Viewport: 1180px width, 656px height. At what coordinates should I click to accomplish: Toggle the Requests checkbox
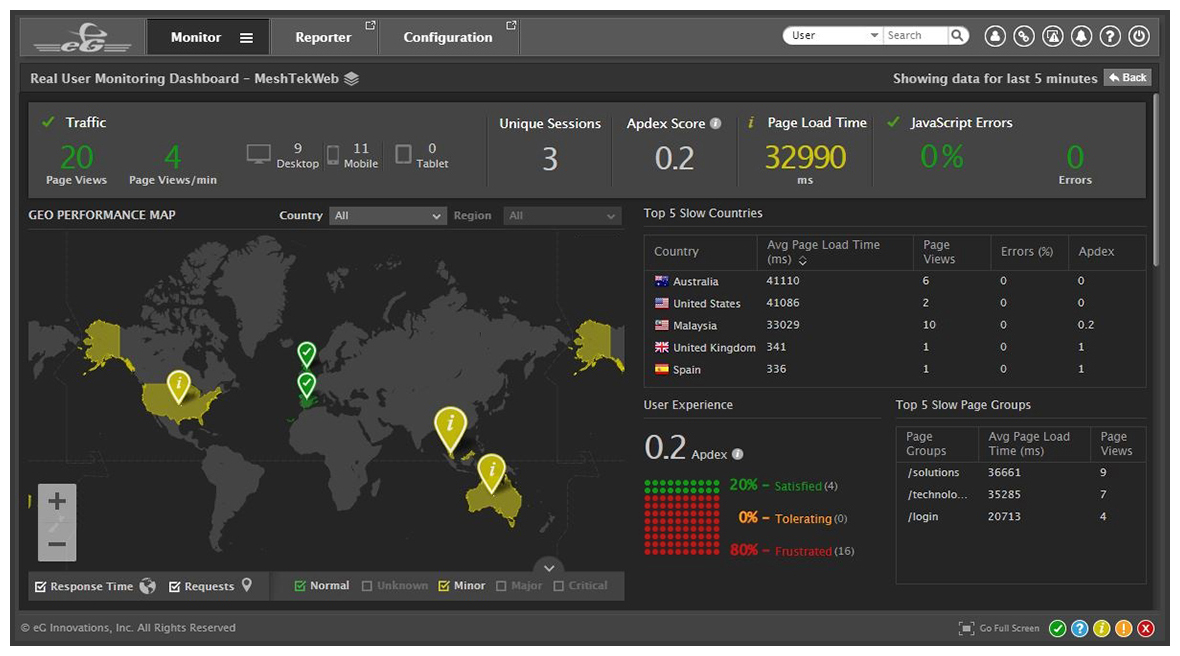point(175,587)
